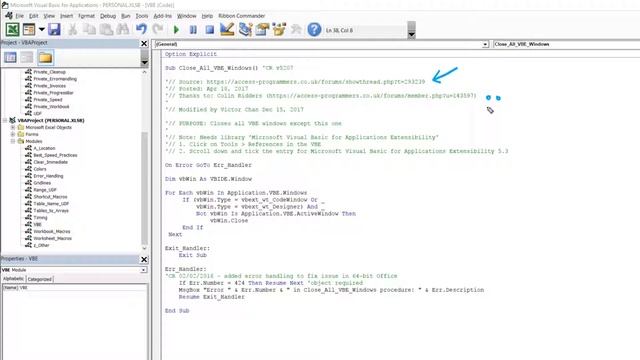Select the Table_Name_UDF module
The image size is (640, 360).
click(x=51, y=204)
